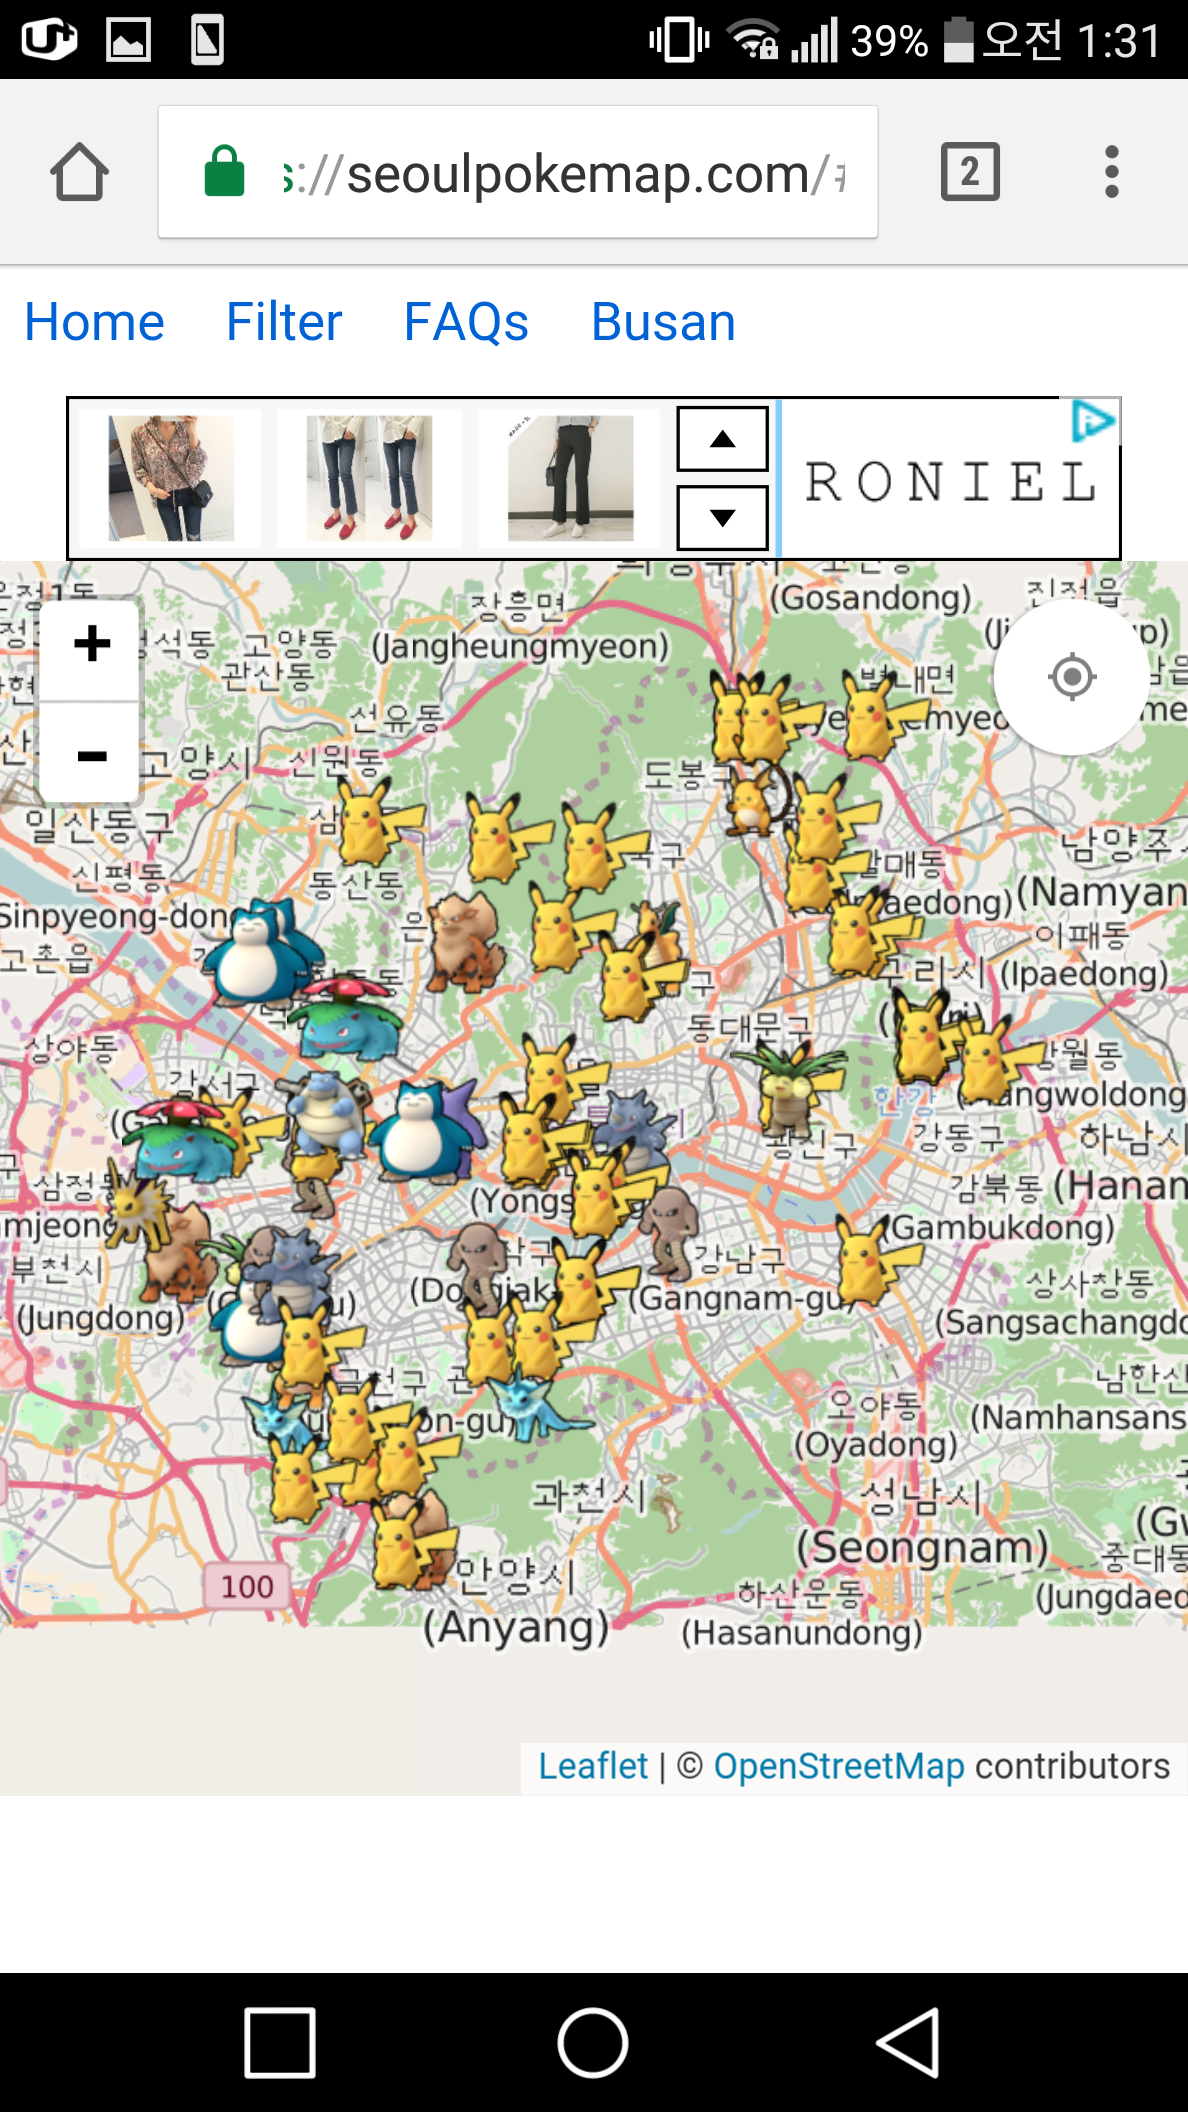Open the Leaflet attribution link
Screen dimensions: 1188x2112
coord(593,1766)
